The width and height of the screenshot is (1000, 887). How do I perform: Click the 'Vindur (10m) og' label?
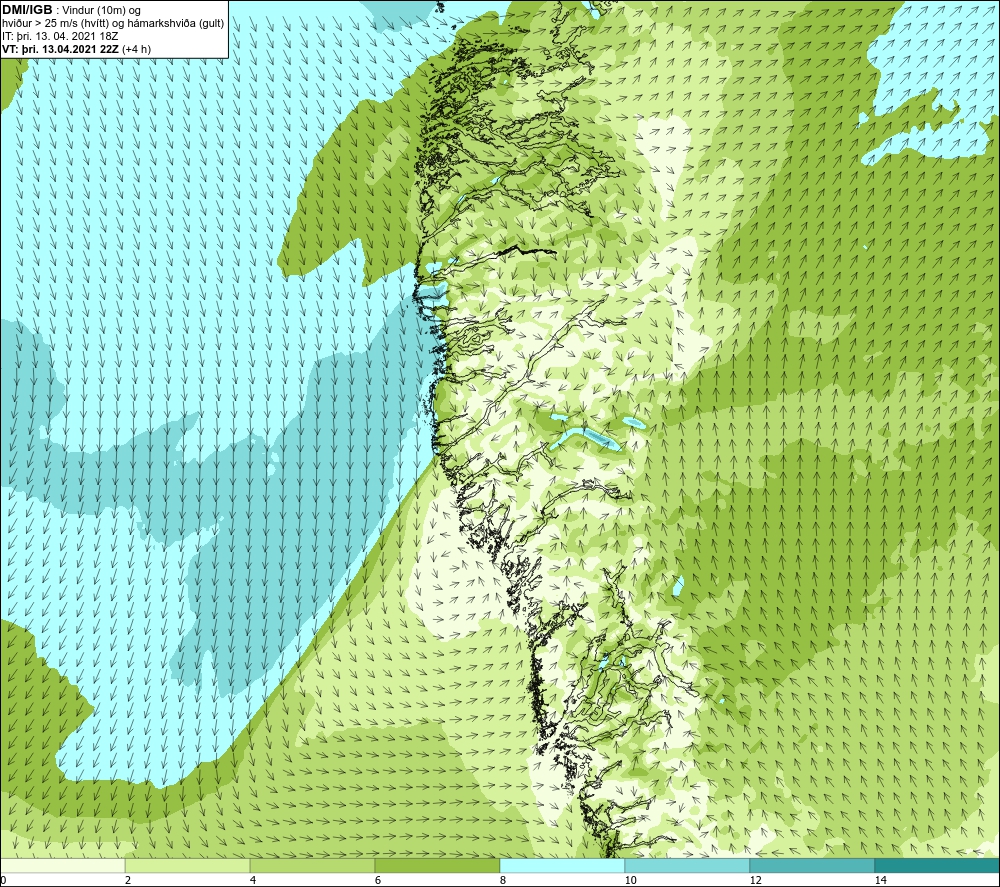pyautogui.click(x=101, y=11)
